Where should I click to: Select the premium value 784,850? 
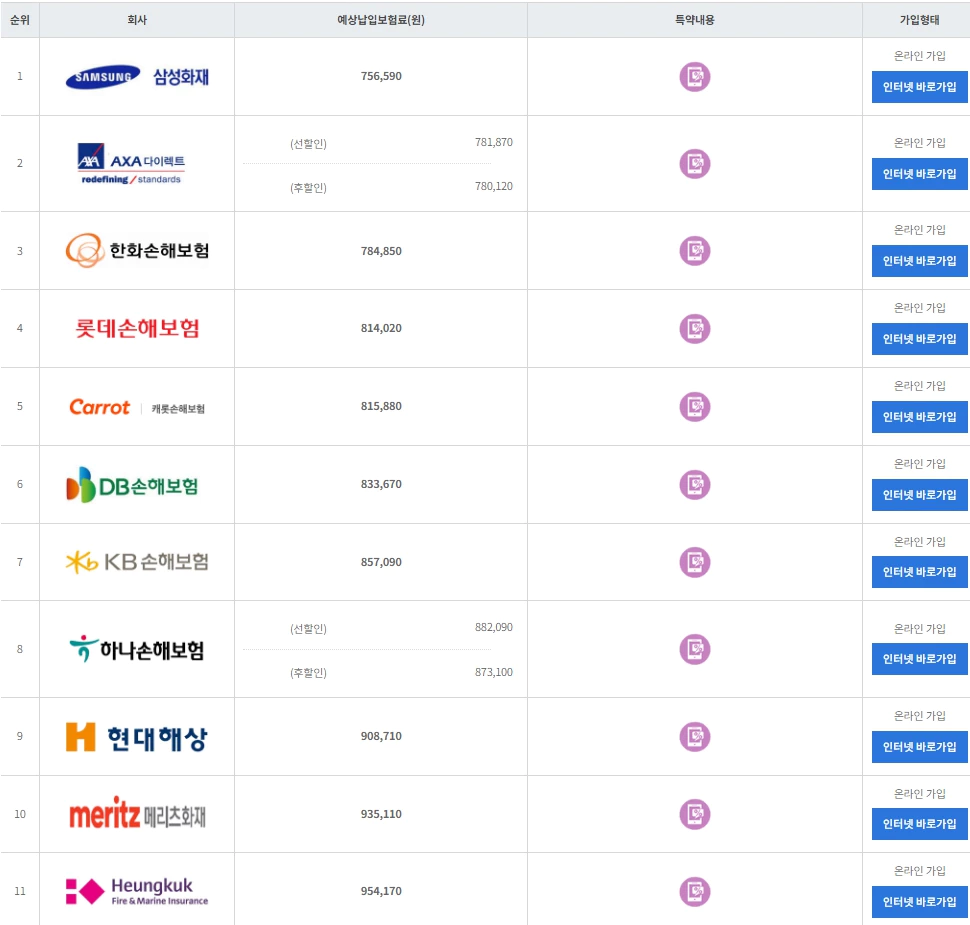point(381,251)
